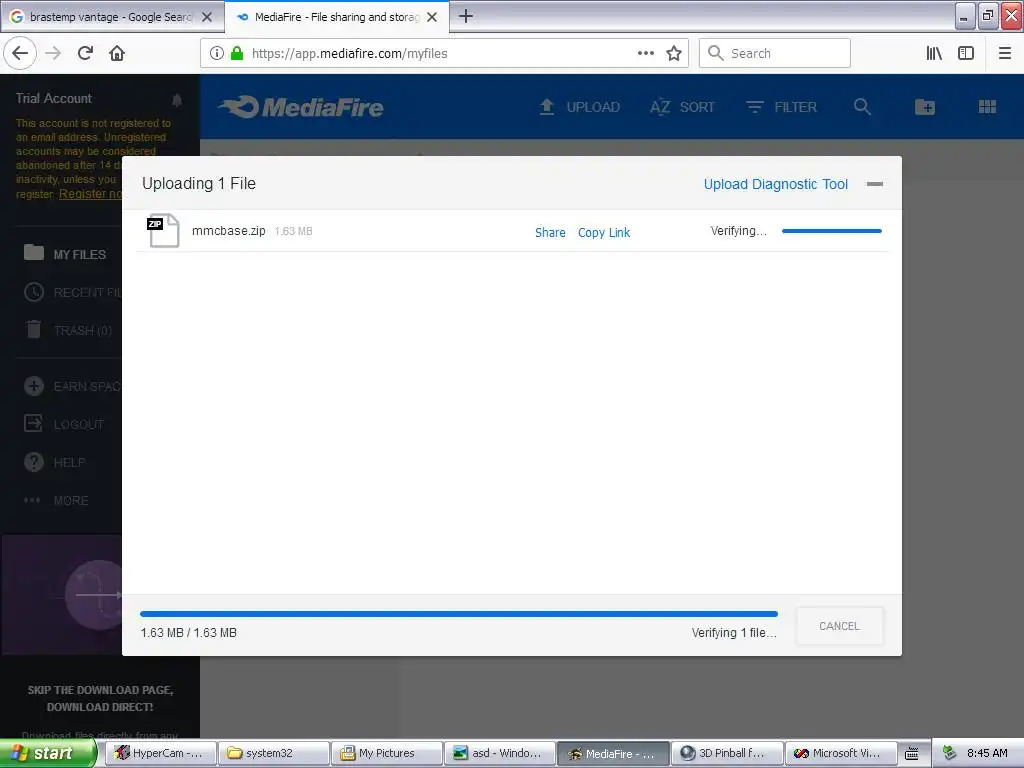Image resolution: width=1024 pixels, height=768 pixels.
Task: Open the AZ SORT option
Action: click(x=682, y=106)
